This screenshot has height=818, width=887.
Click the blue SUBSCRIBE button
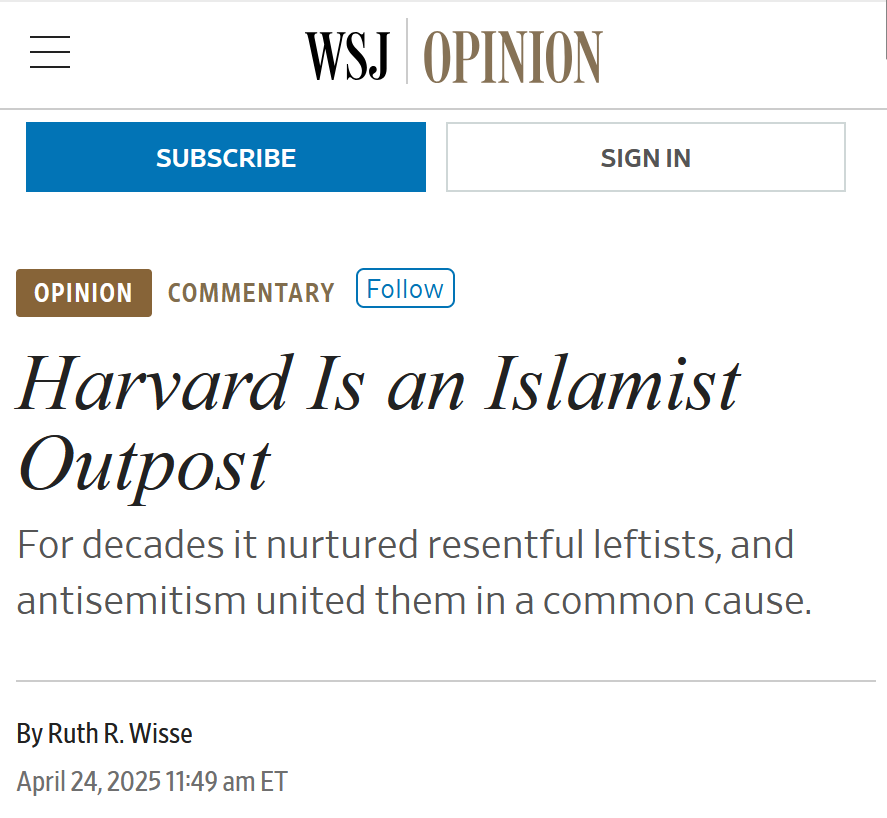tap(226, 157)
